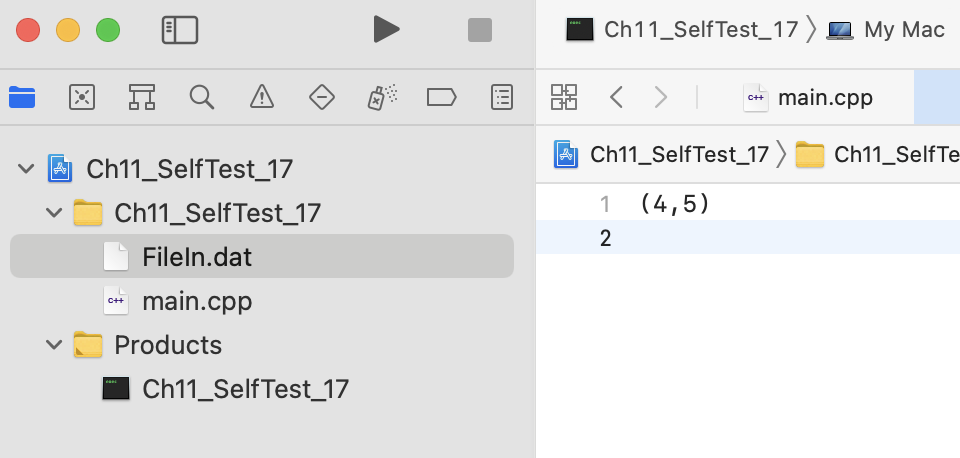
Task: Select main.cpp in the project navigator
Action: tap(196, 301)
